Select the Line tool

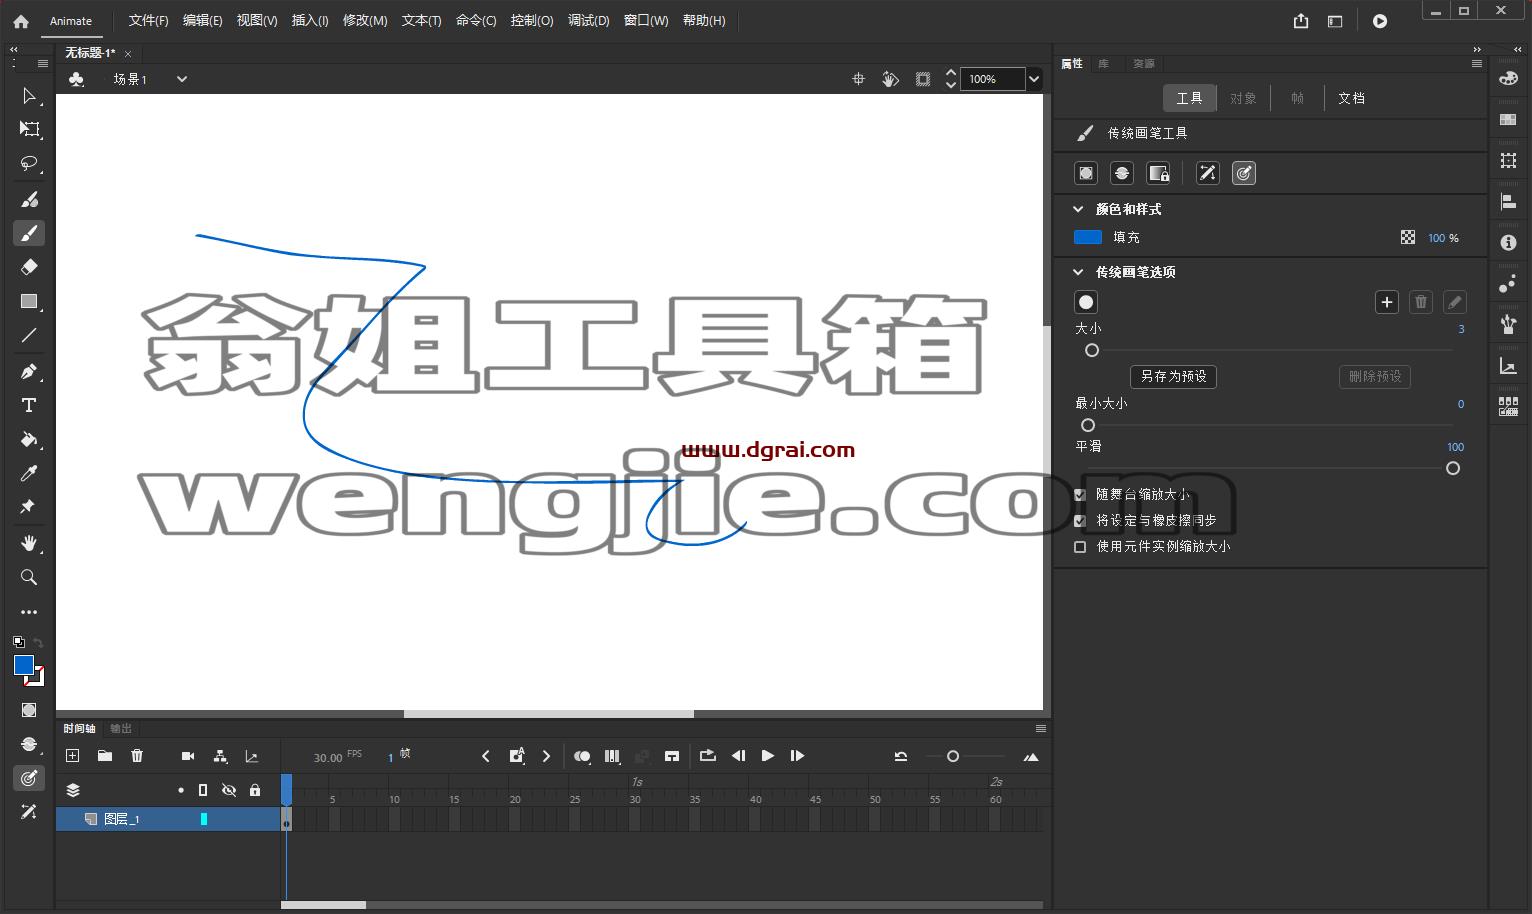[29, 336]
